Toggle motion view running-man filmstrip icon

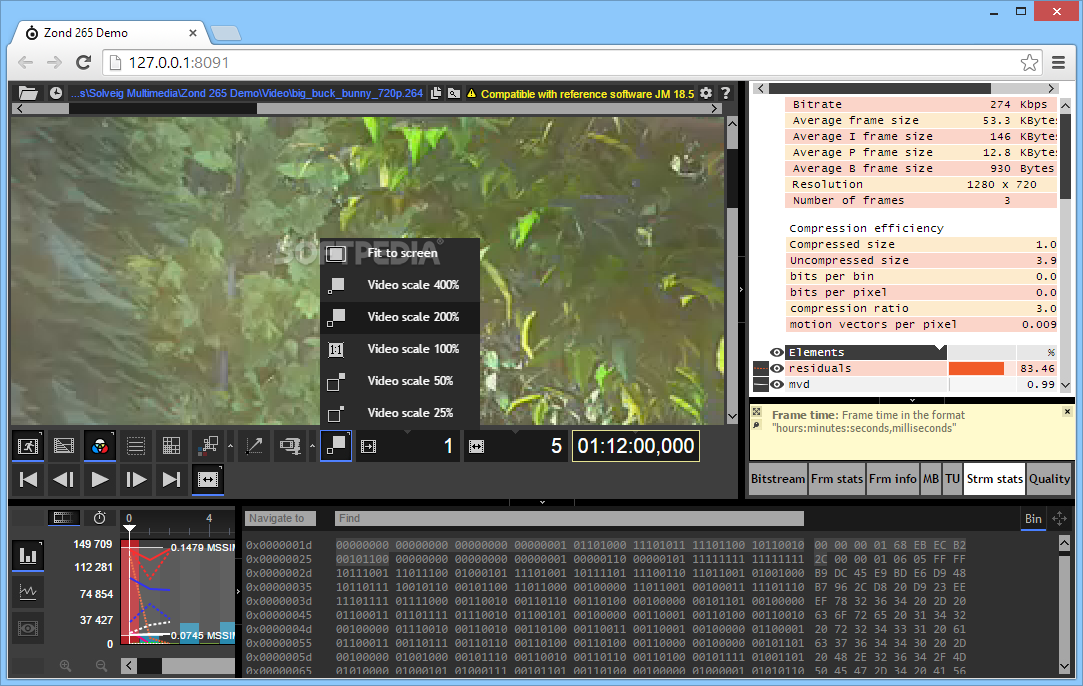28,446
